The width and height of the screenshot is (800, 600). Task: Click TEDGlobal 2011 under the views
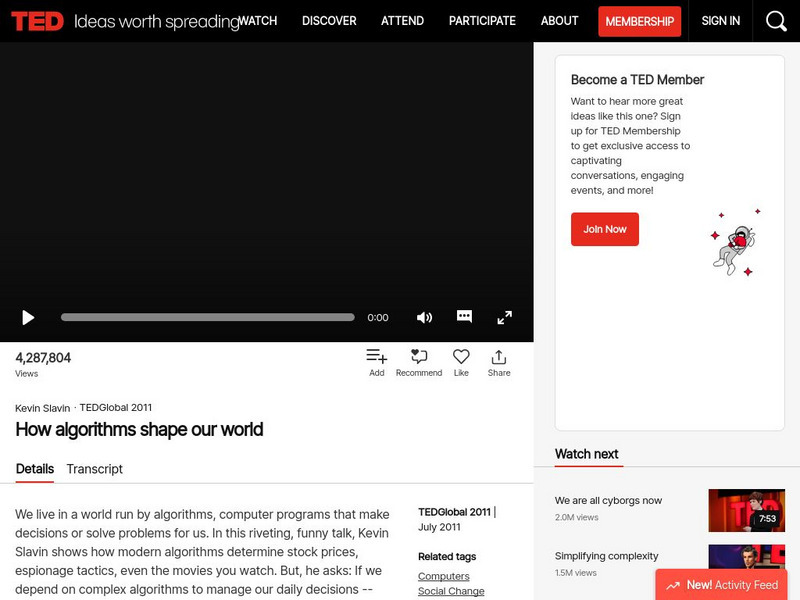pyautogui.click(x=116, y=408)
